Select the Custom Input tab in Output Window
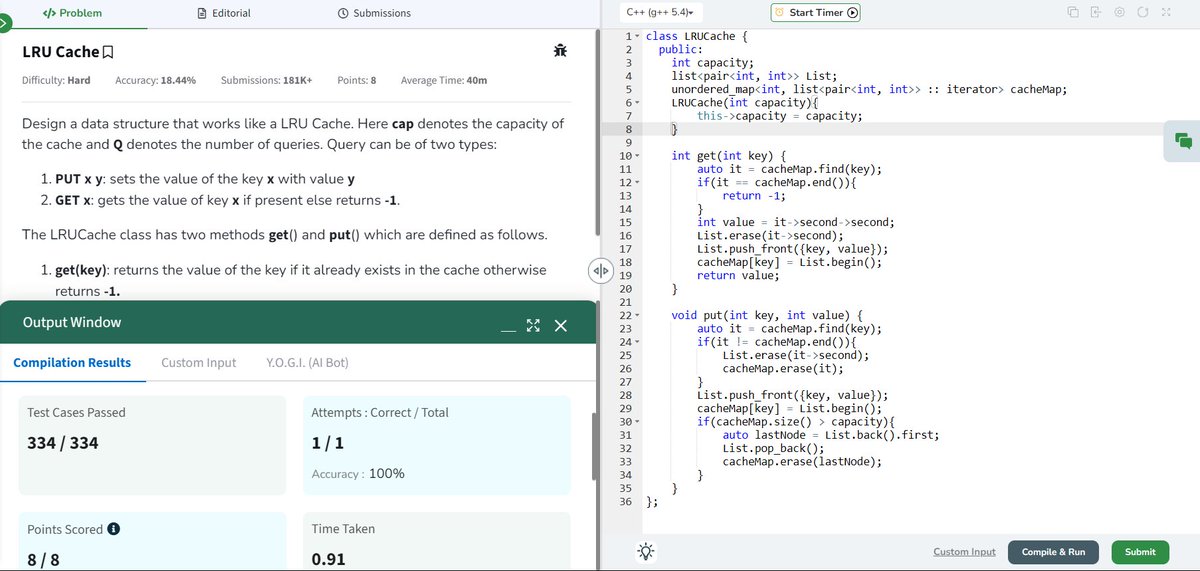Viewport: 1200px width, 571px height. 199,362
